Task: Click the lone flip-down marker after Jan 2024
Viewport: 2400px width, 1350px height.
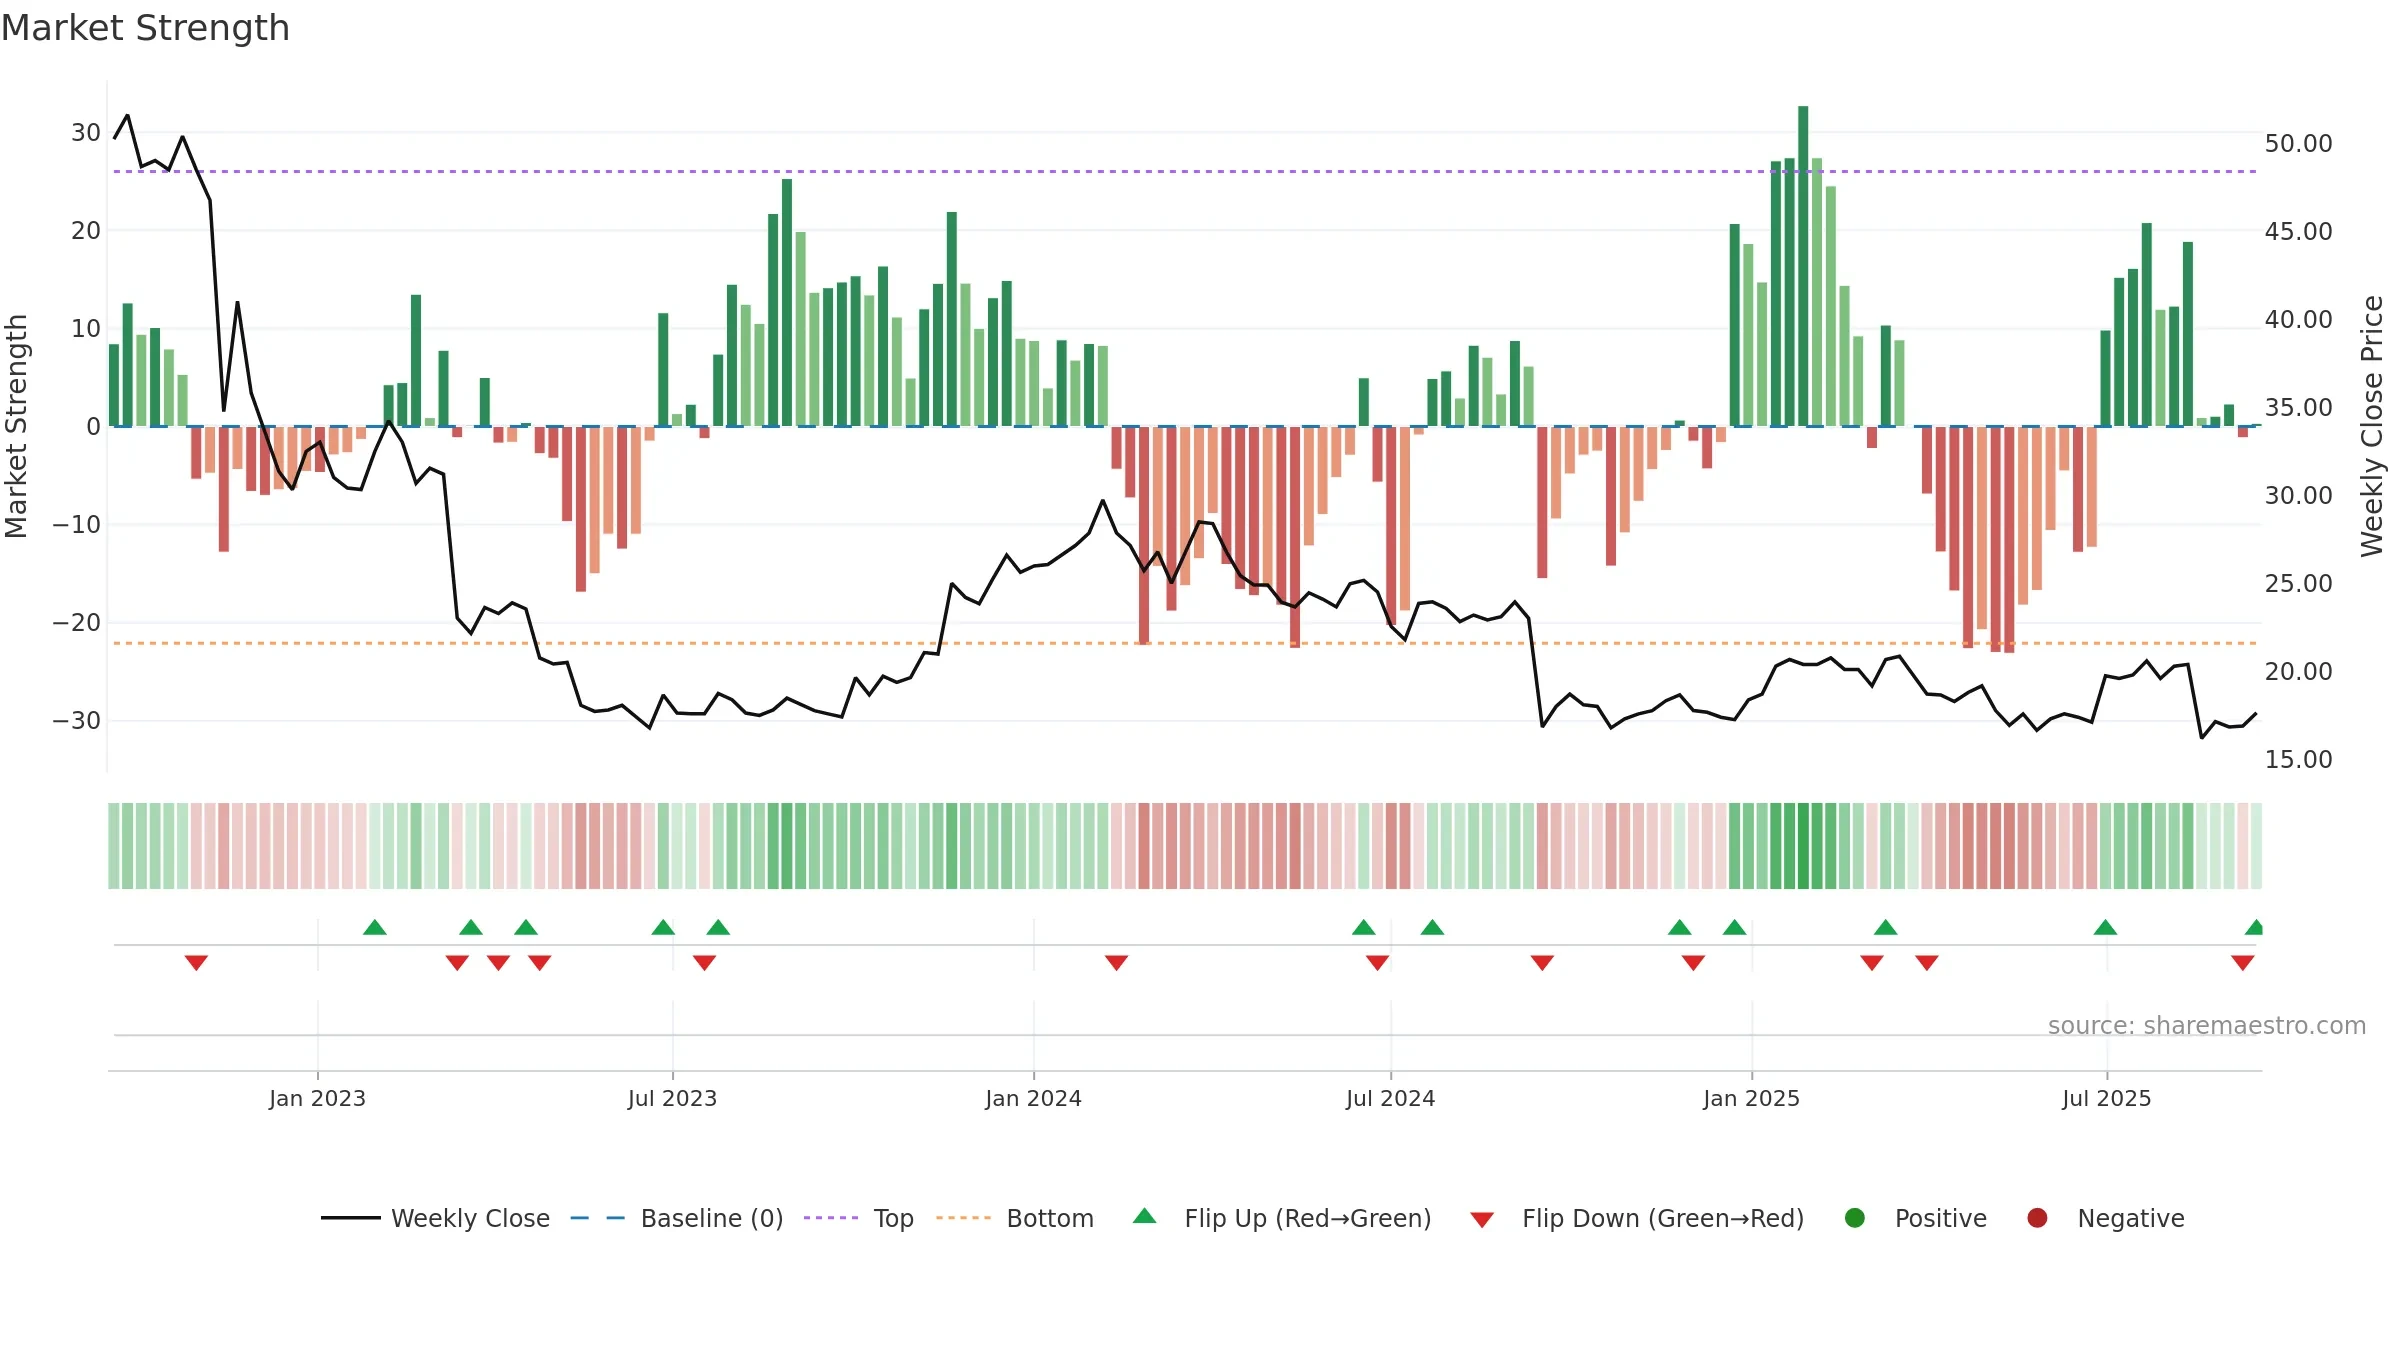Action: pos(1116,962)
